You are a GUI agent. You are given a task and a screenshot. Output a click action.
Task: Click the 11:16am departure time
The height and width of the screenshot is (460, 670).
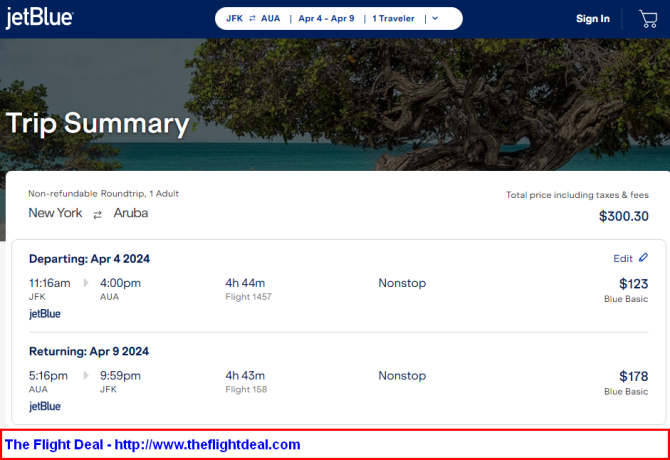pyautogui.click(x=50, y=283)
